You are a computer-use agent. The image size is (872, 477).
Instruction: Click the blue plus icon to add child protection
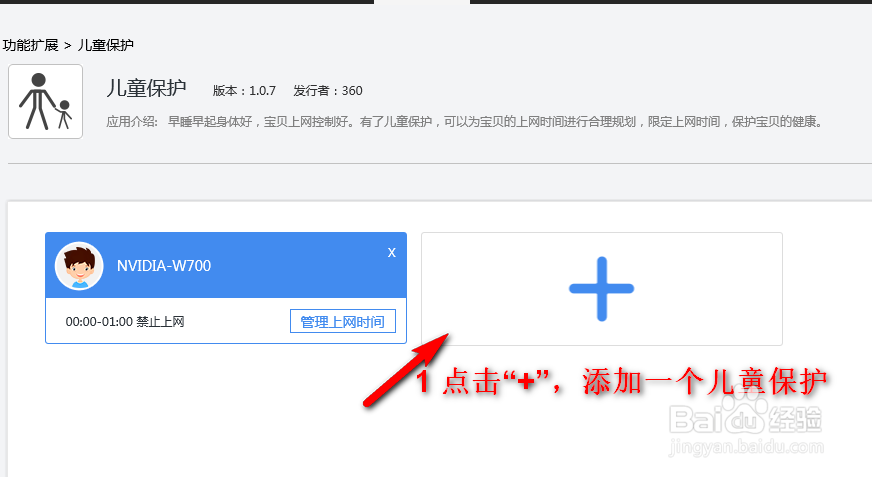point(601,289)
